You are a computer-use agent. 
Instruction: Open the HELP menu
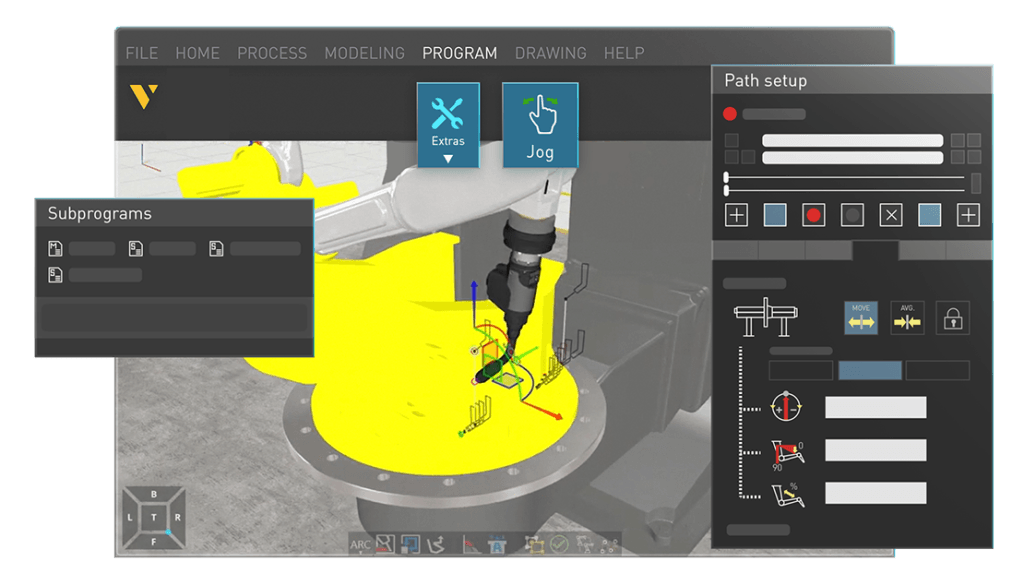pos(624,53)
